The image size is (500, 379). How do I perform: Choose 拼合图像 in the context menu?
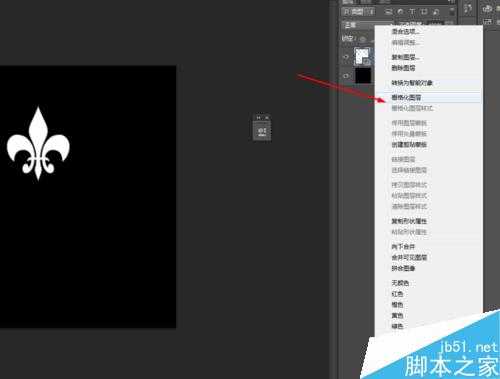click(403, 268)
